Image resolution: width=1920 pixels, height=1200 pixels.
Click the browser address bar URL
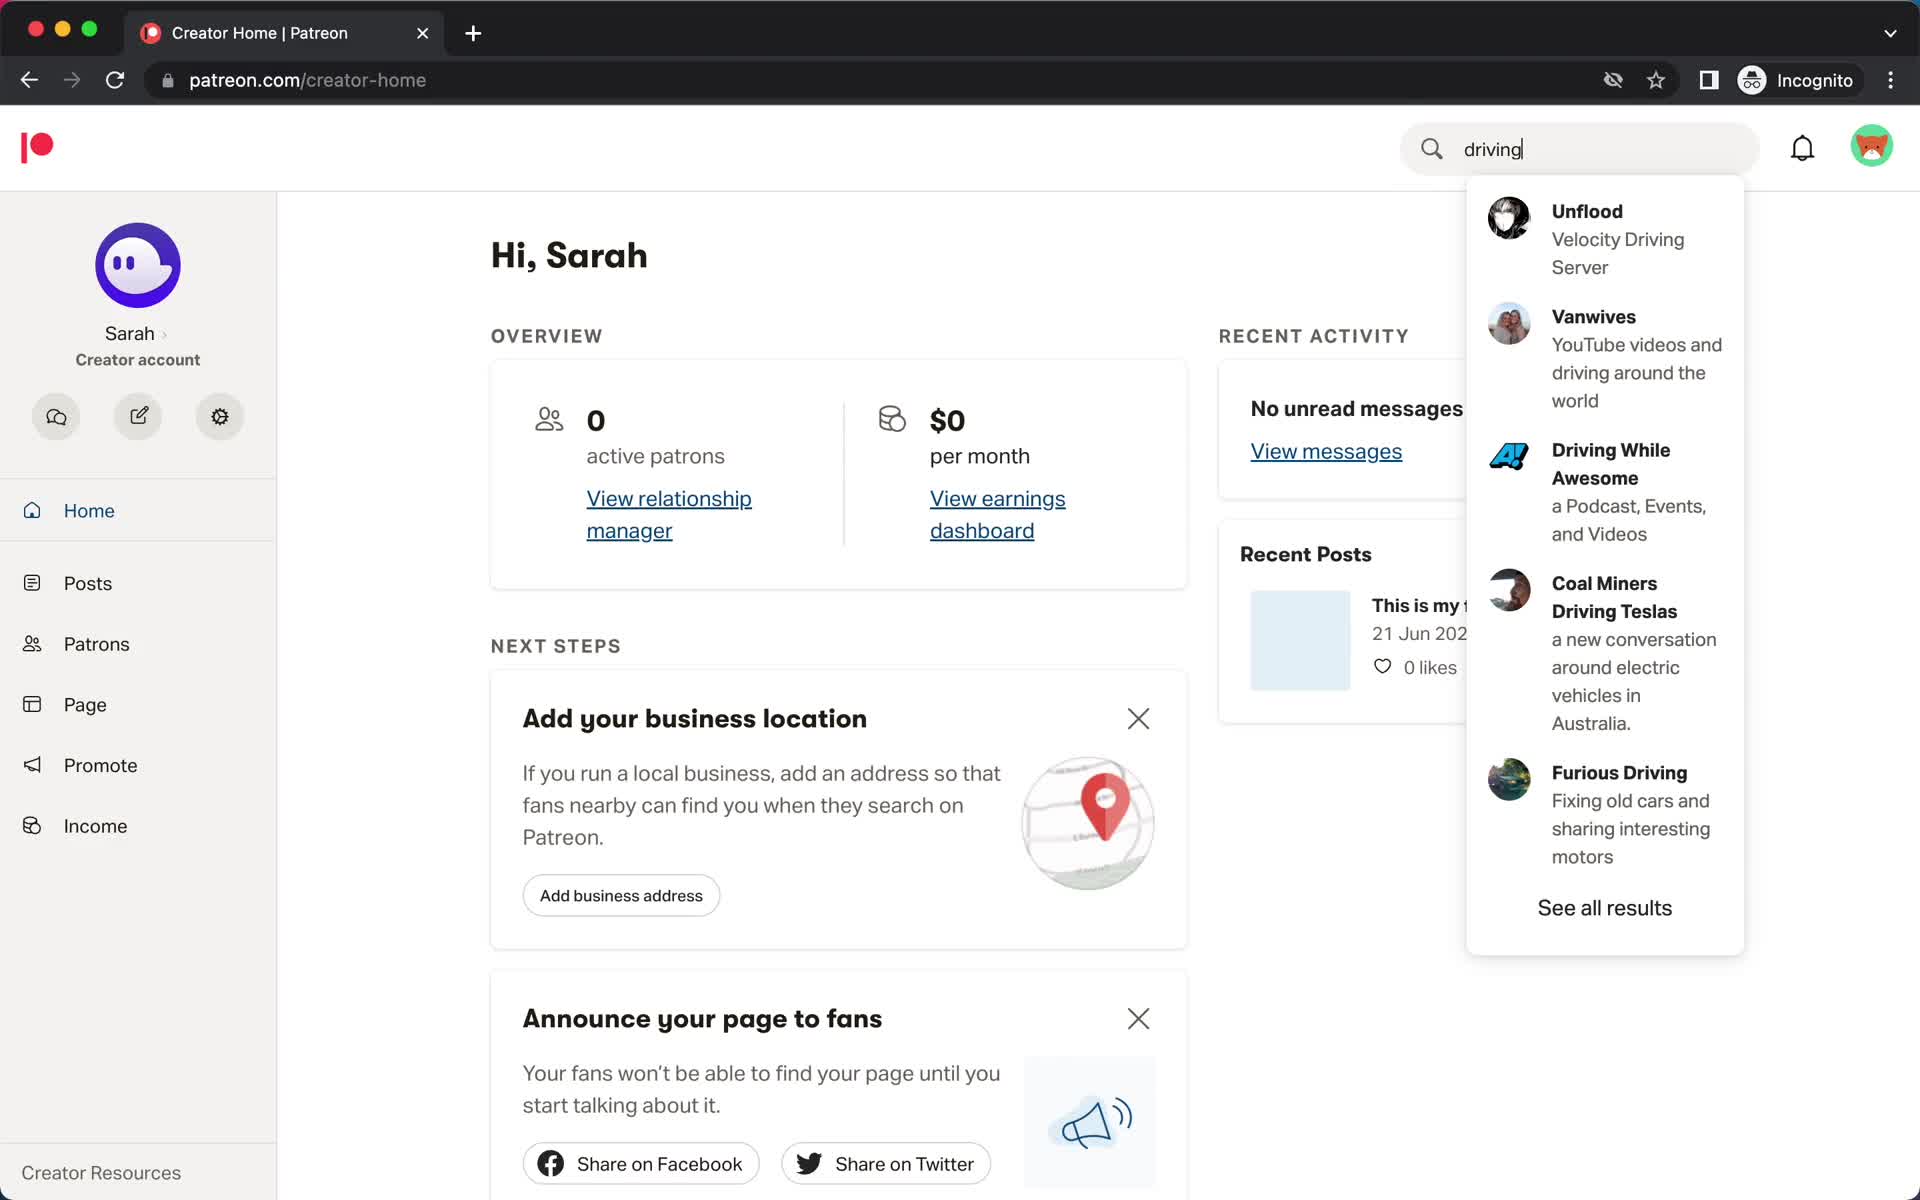tap(307, 80)
